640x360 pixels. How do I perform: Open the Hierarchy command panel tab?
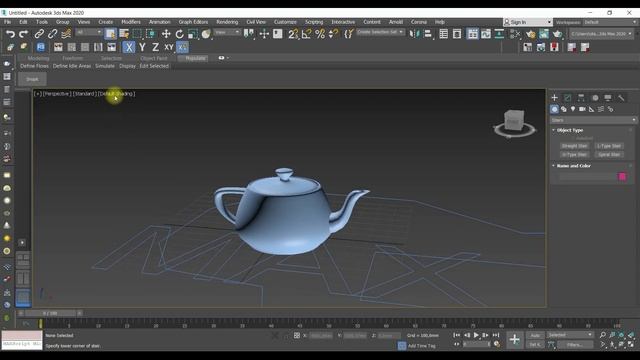[581, 98]
